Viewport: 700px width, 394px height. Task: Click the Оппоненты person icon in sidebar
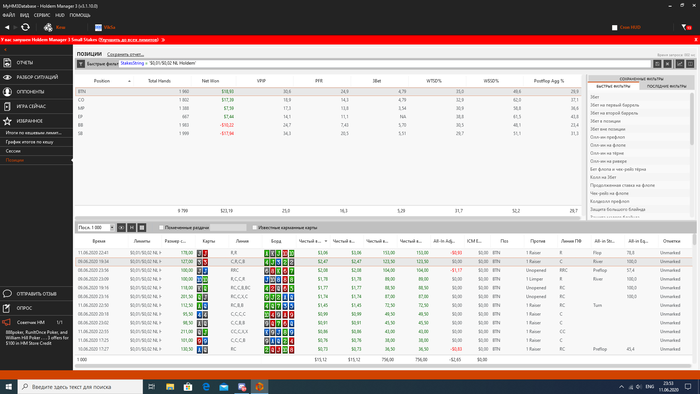(7, 91)
